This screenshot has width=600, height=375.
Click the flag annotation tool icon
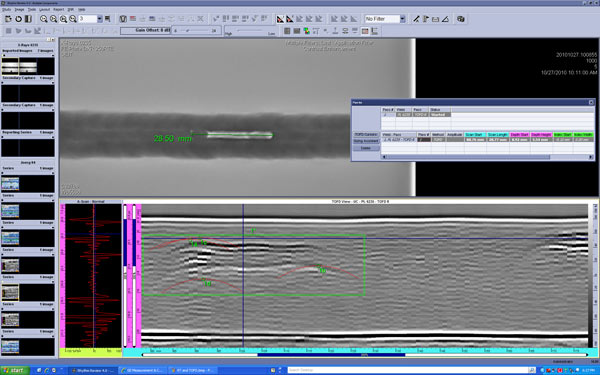(x=426, y=19)
